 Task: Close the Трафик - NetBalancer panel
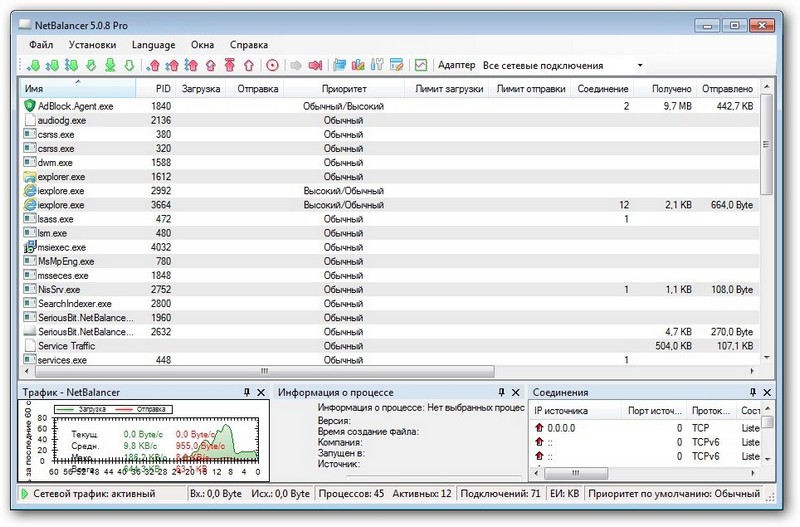[261, 392]
